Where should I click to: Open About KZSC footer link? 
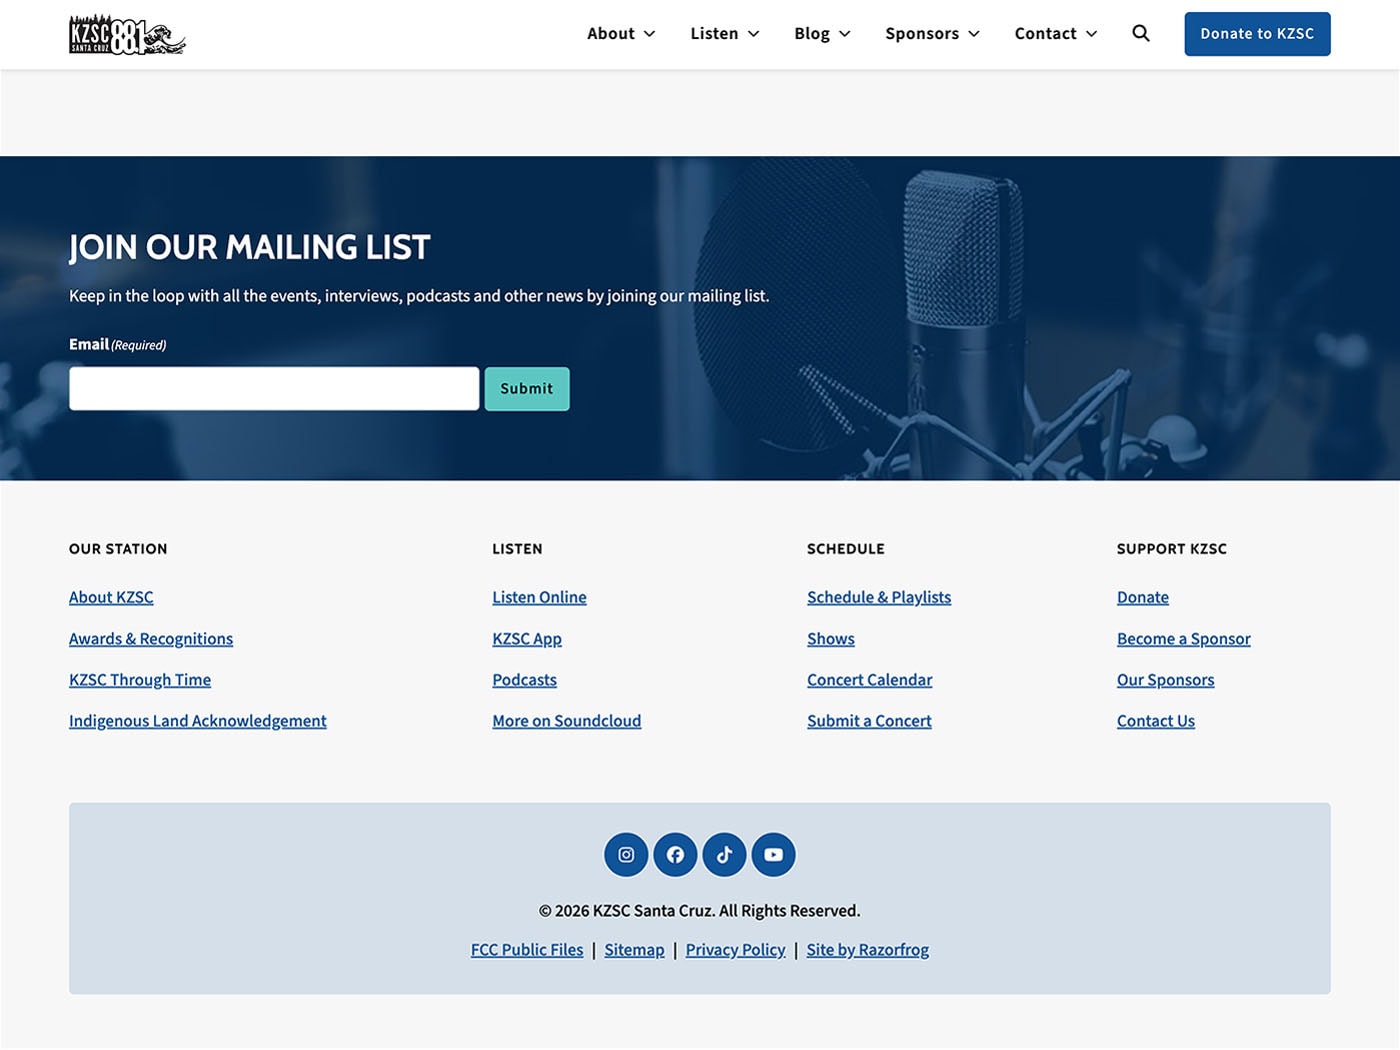(x=111, y=597)
